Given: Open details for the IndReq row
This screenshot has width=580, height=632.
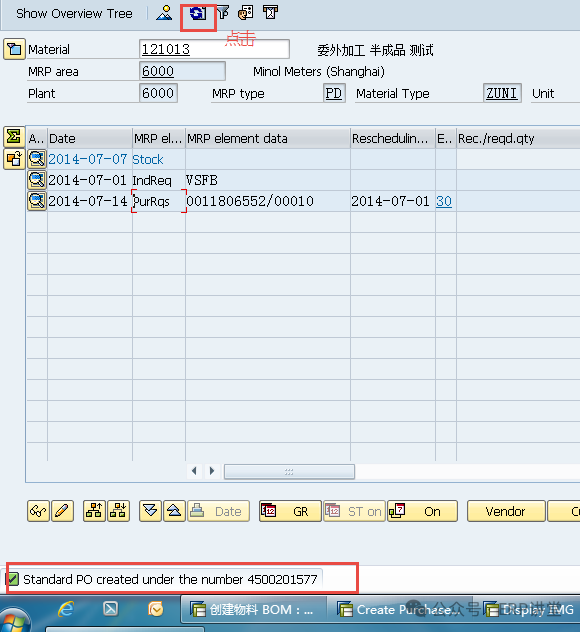Looking at the screenshot, I should click(x=37, y=180).
